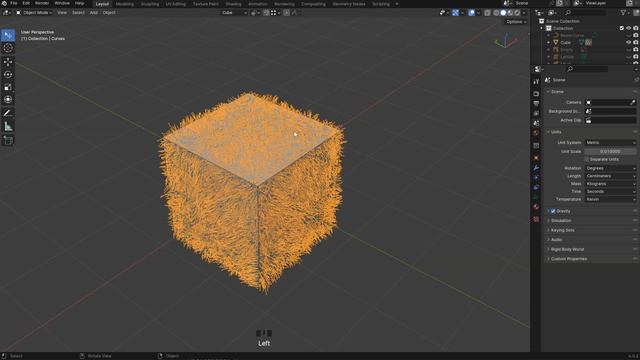The width and height of the screenshot is (640, 360).
Task: Switch to the Geometry Nodes workspace tab
Action: tap(349, 4)
